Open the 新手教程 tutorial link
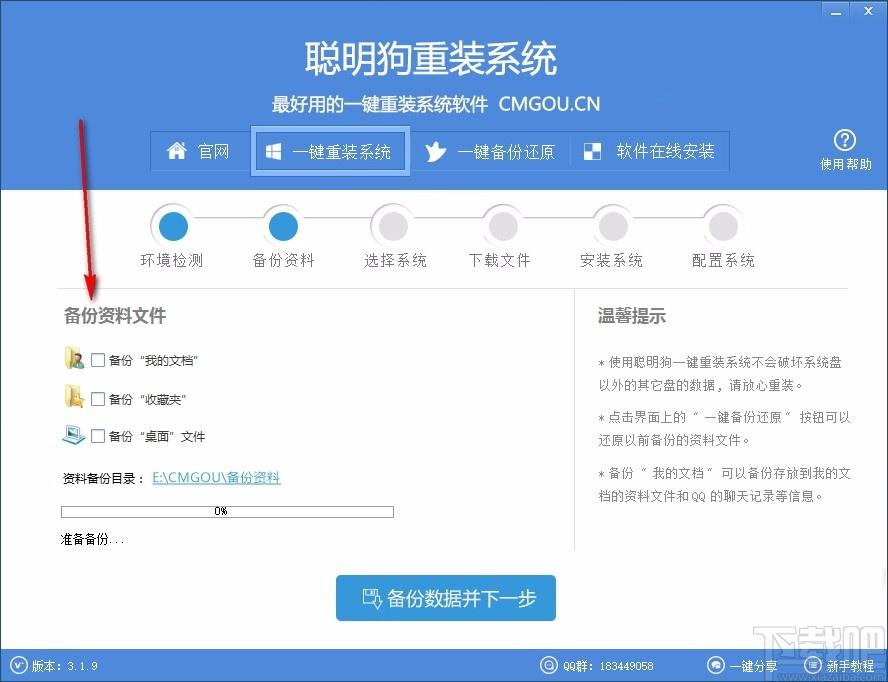The width and height of the screenshot is (888, 682). (850, 666)
